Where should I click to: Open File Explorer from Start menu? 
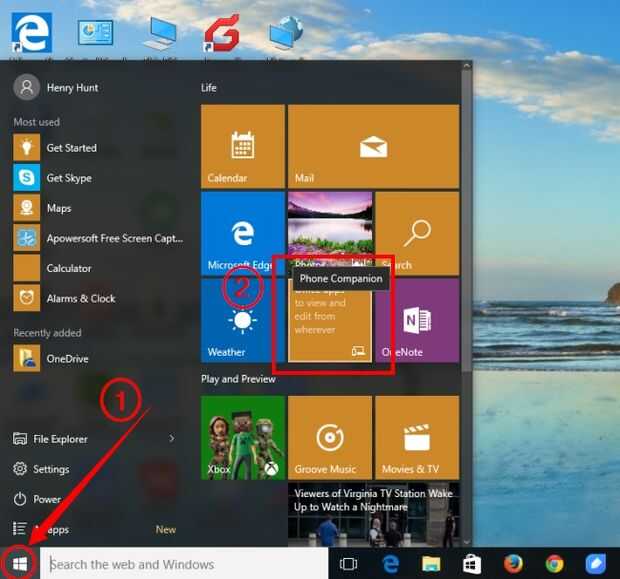(50, 439)
